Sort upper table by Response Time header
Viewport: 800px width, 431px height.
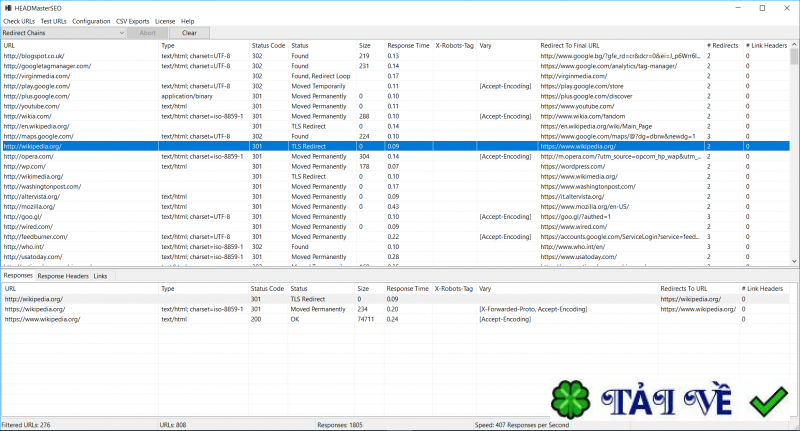(x=408, y=45)
